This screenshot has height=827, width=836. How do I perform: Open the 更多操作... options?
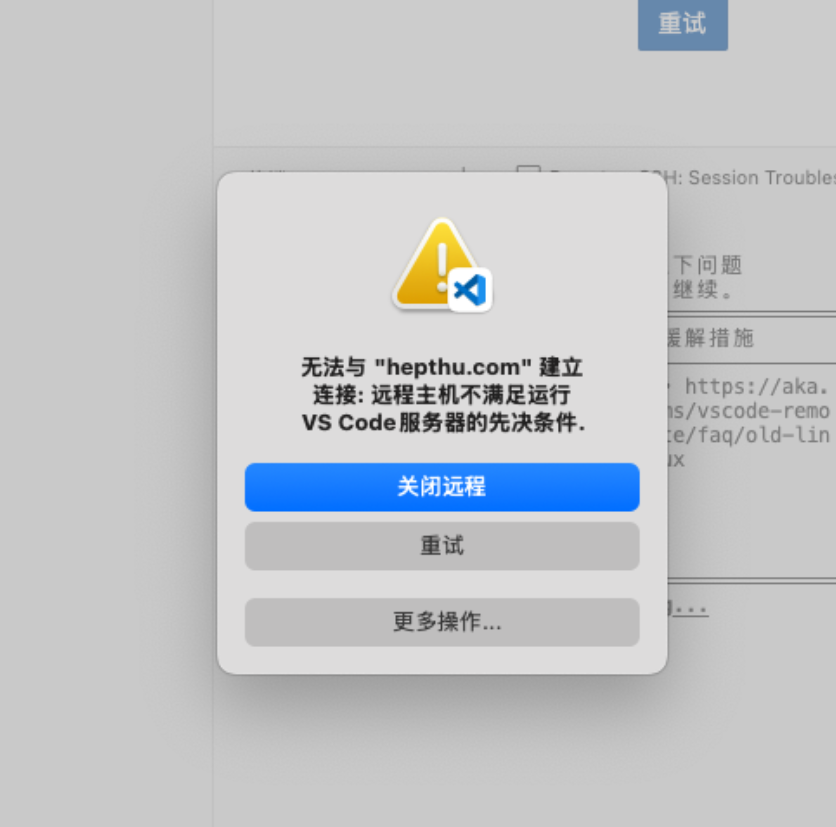(442, 622)
